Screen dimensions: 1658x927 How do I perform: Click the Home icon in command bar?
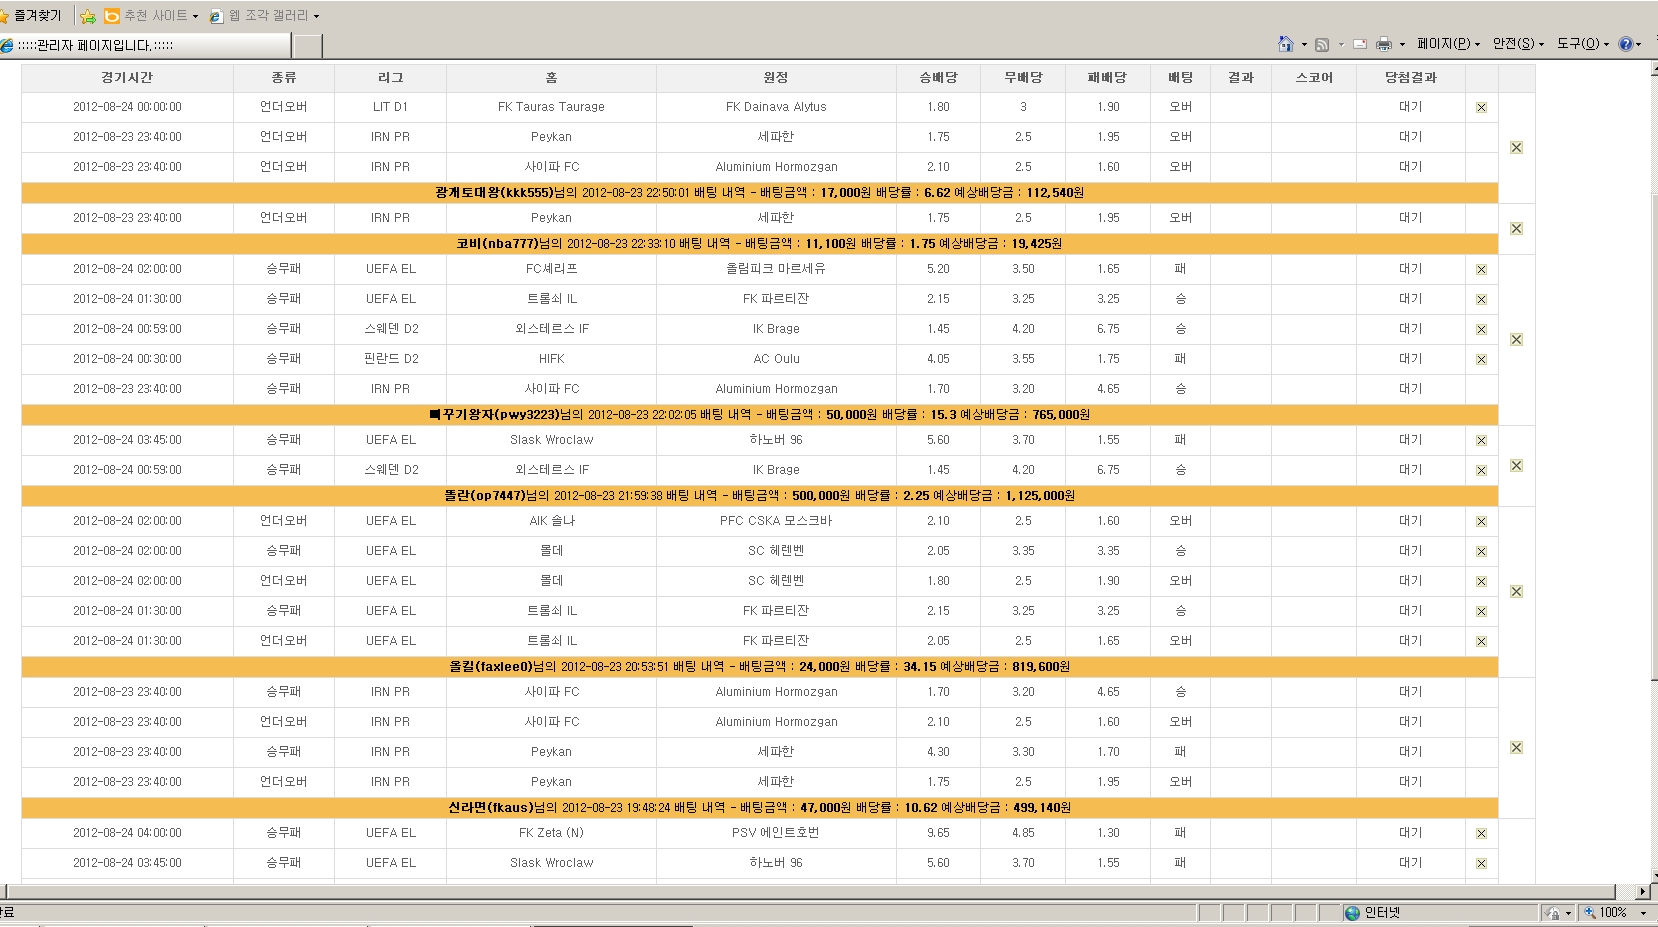coord(1286,44)
